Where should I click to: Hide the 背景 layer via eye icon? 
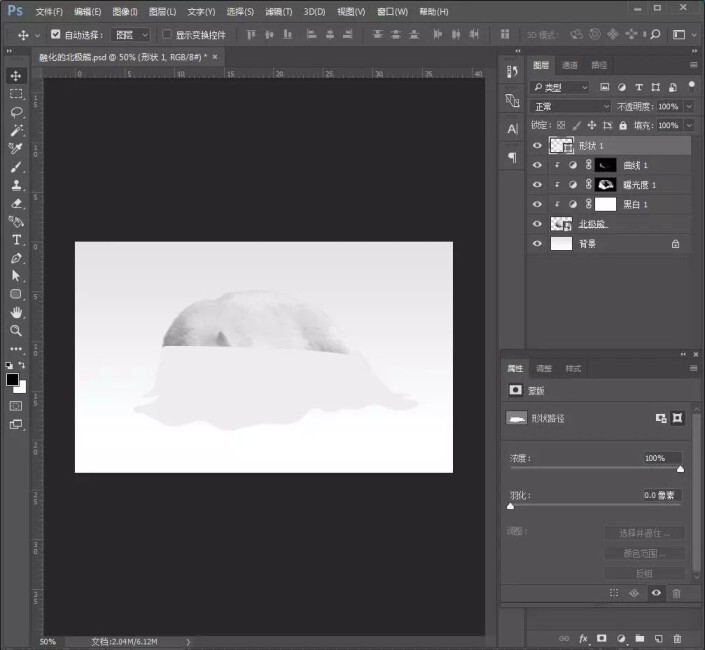click(x=538, y=243)
